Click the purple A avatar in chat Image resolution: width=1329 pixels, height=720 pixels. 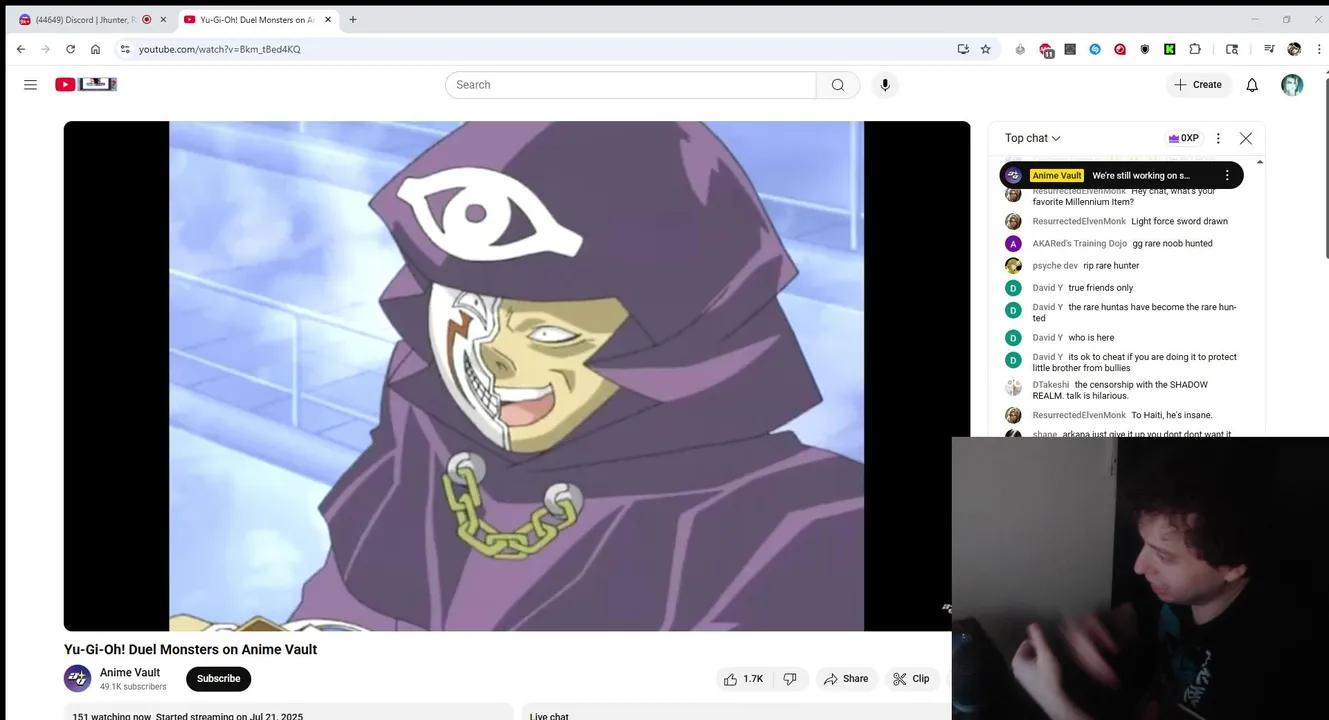pos(1013,244)
